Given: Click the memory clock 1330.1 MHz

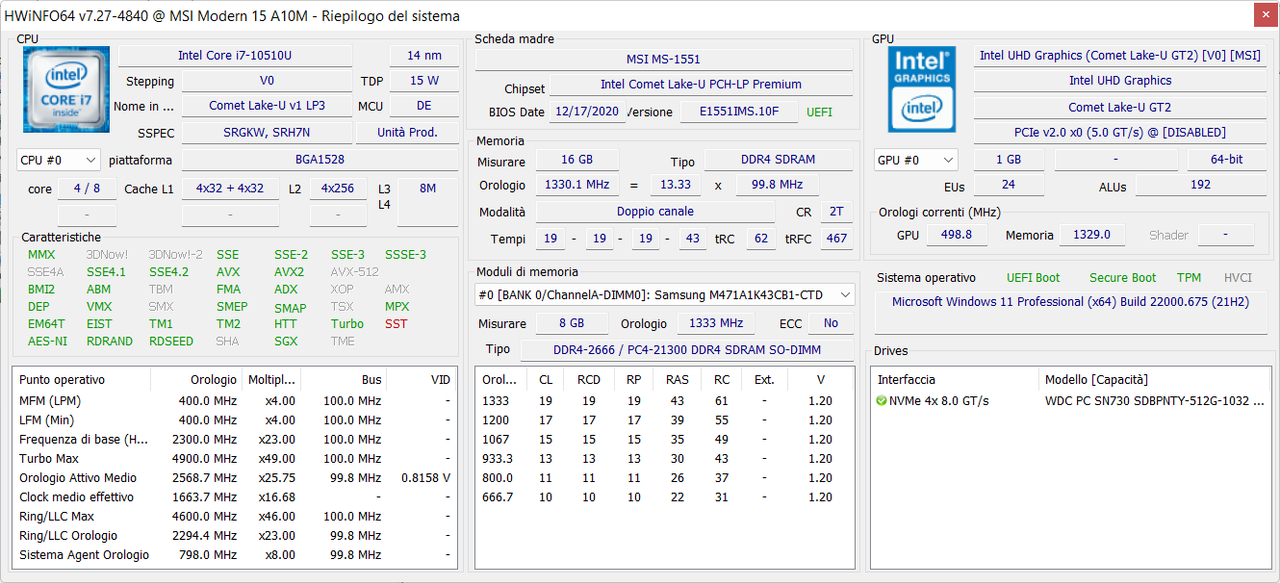Looking at the screenshot, I should click(577, 185).
